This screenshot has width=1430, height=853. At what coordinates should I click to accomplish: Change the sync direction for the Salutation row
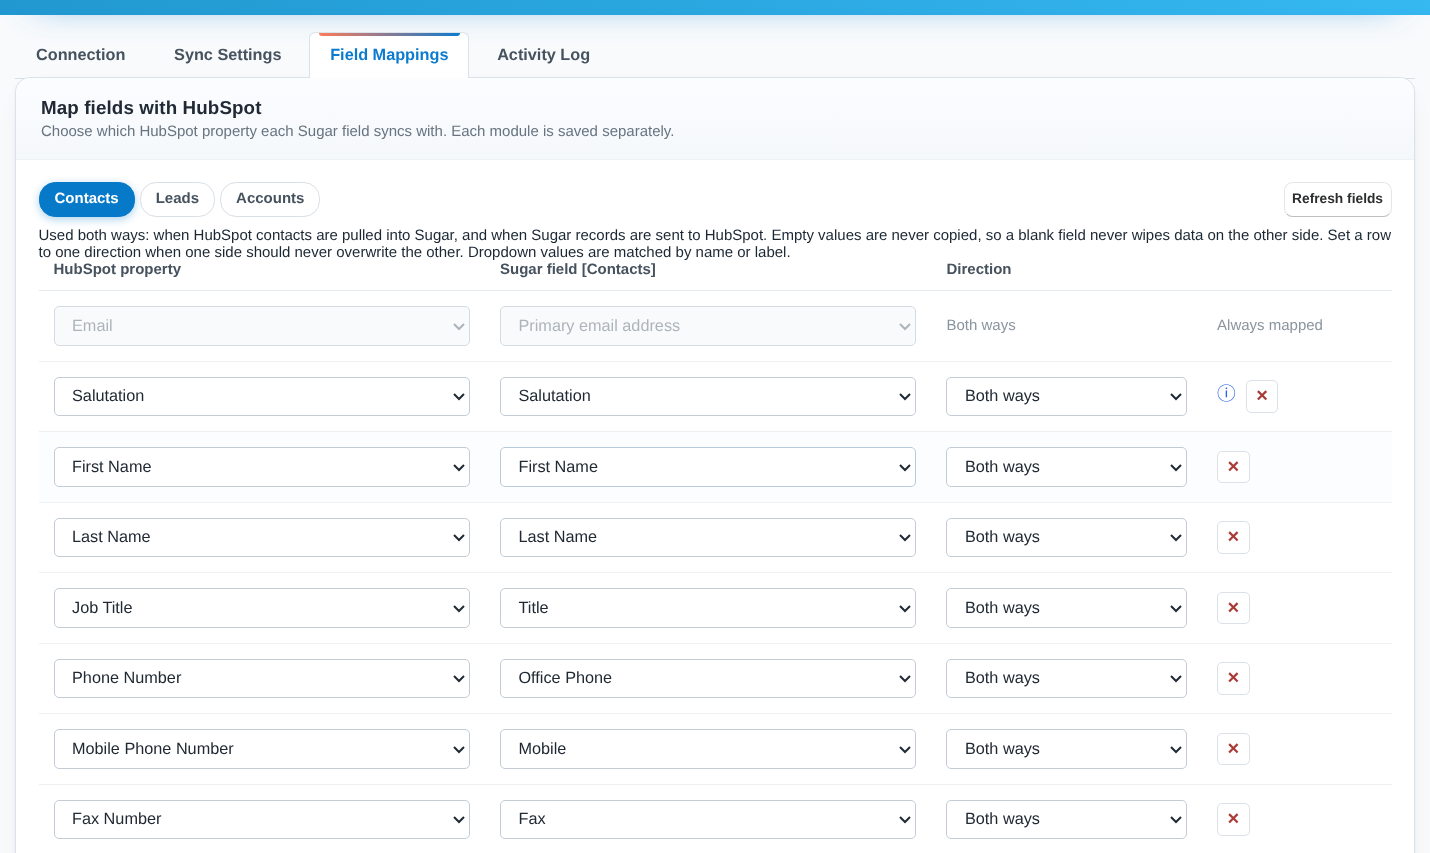pos(1066,396)
